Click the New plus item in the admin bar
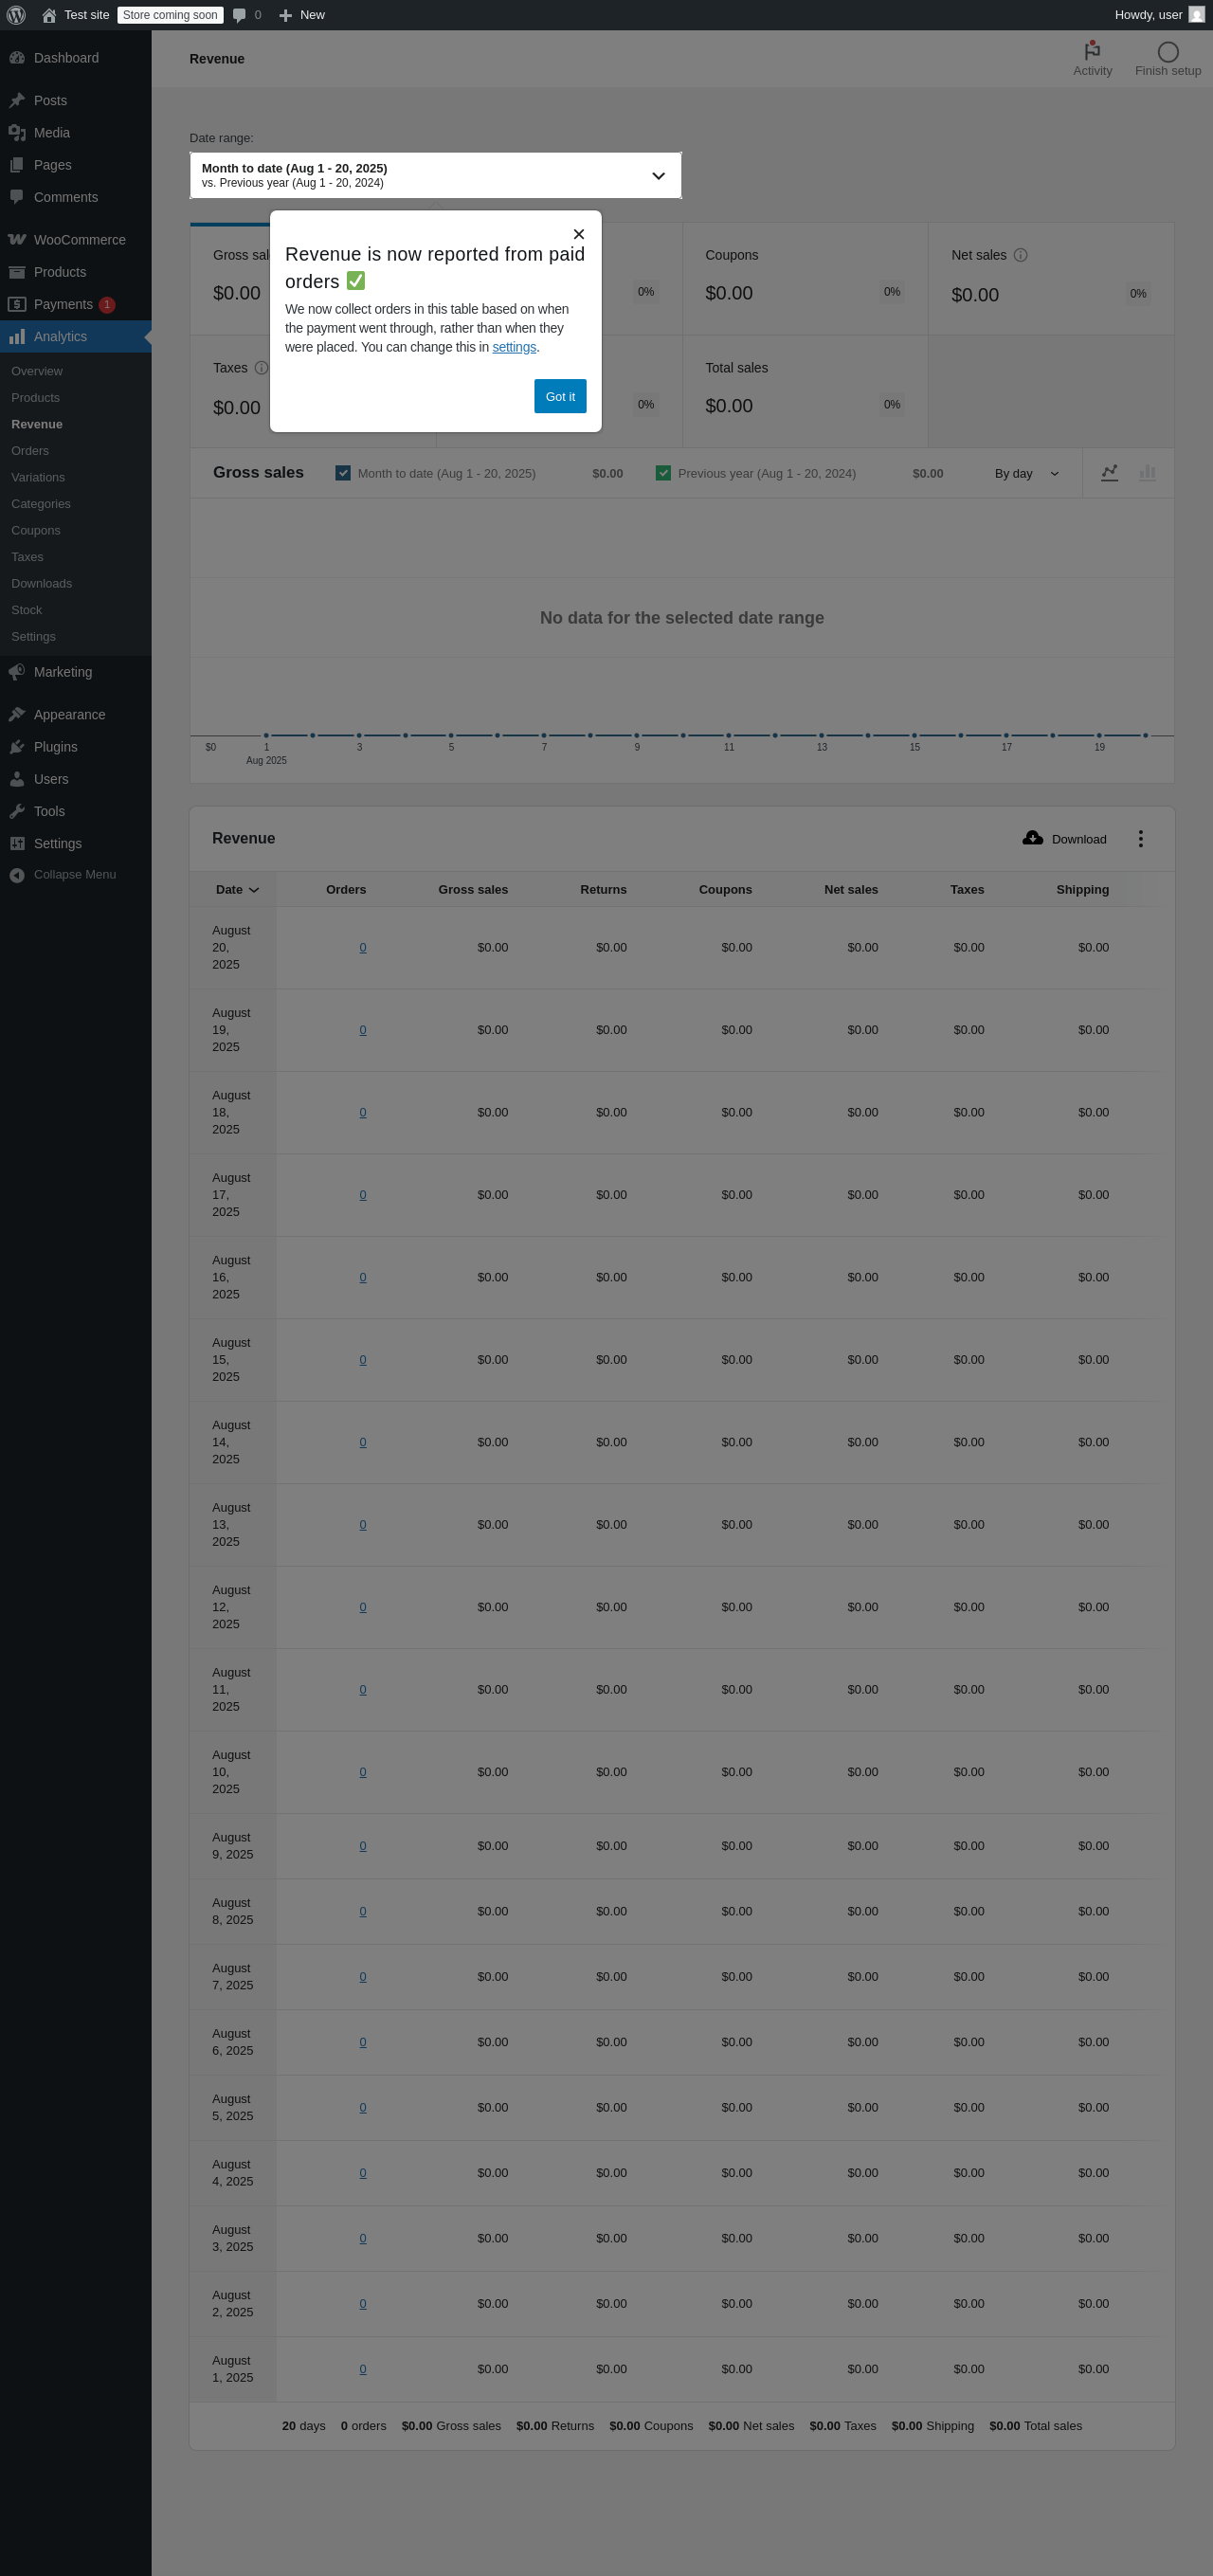This screenshot has height=2576, width=1213. [302, 15]
